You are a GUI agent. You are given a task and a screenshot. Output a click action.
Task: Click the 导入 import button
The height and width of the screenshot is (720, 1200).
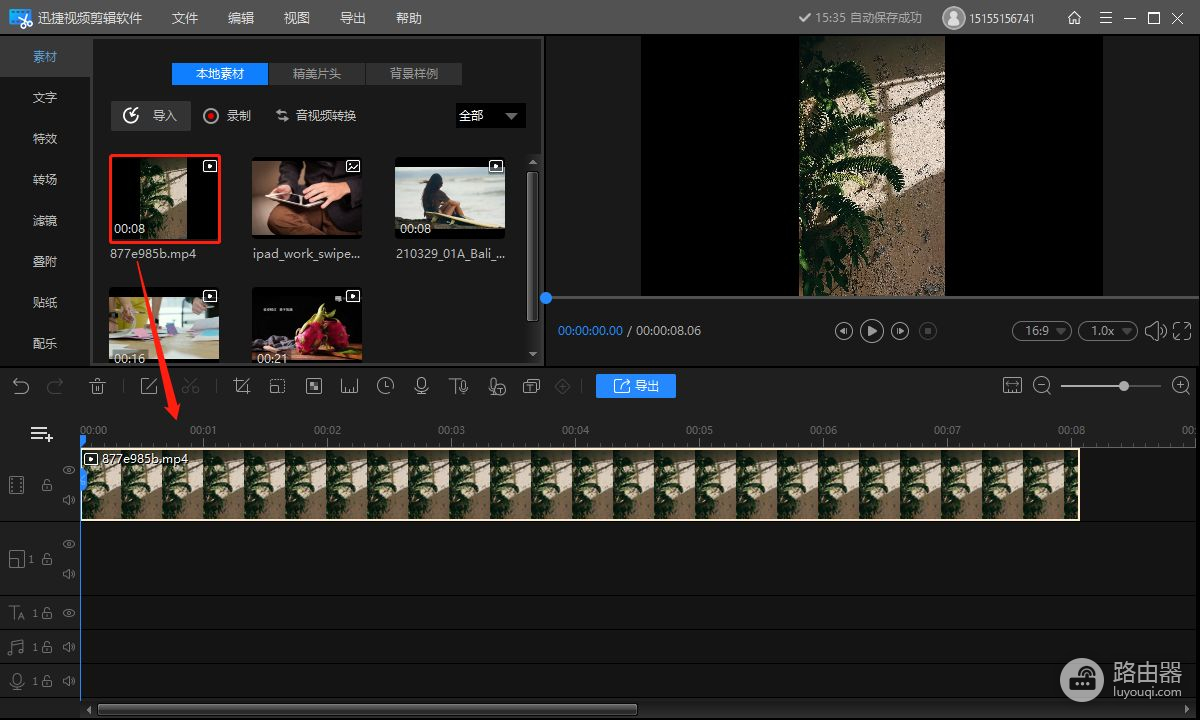(x=151, y=116)
